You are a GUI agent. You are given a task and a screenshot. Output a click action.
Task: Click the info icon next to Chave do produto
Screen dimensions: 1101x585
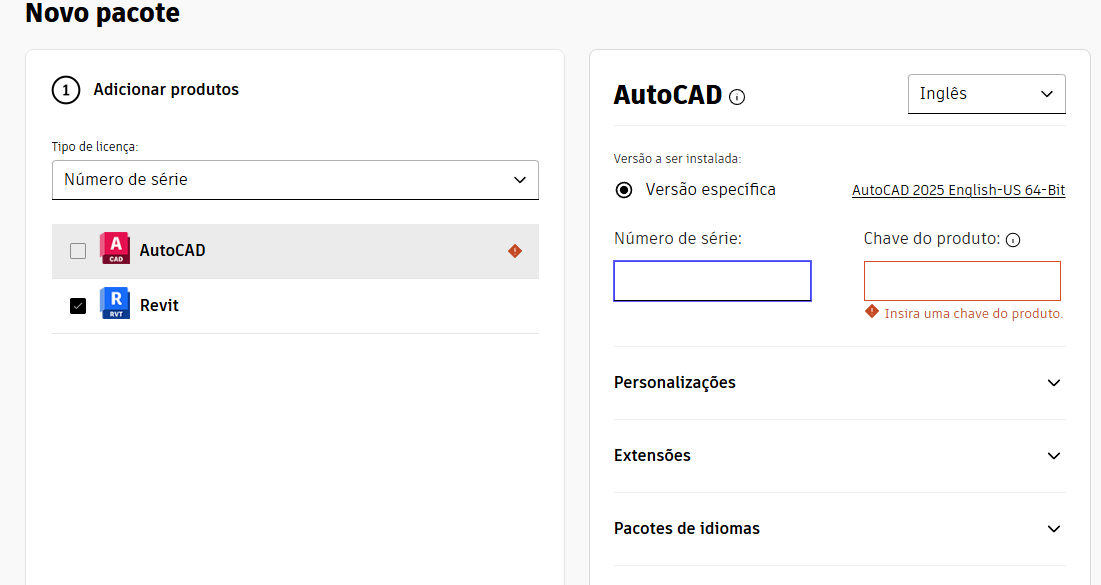point(1013,240)
